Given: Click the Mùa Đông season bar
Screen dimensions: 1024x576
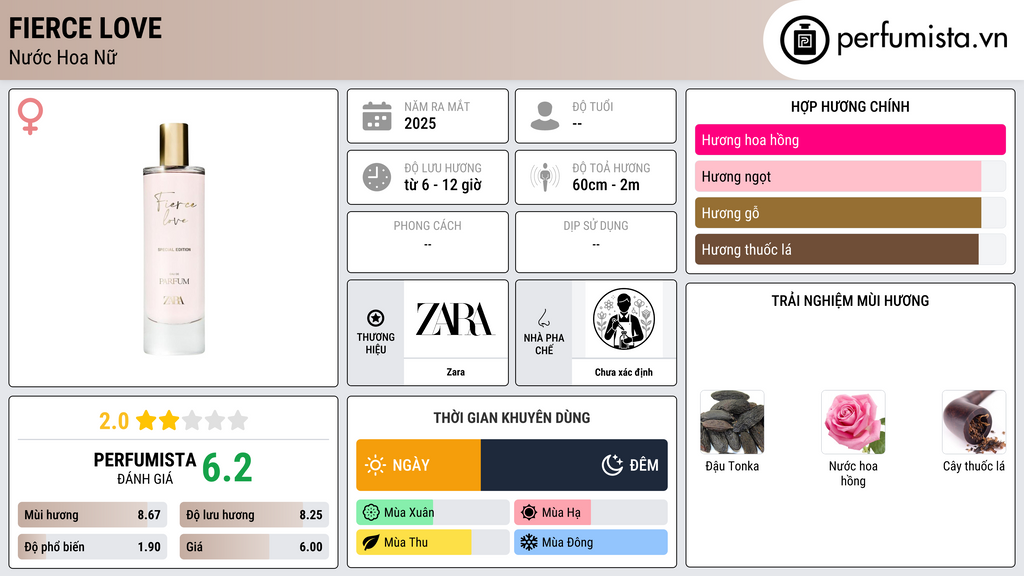Looking at the screenshot, I should point(591,543).
